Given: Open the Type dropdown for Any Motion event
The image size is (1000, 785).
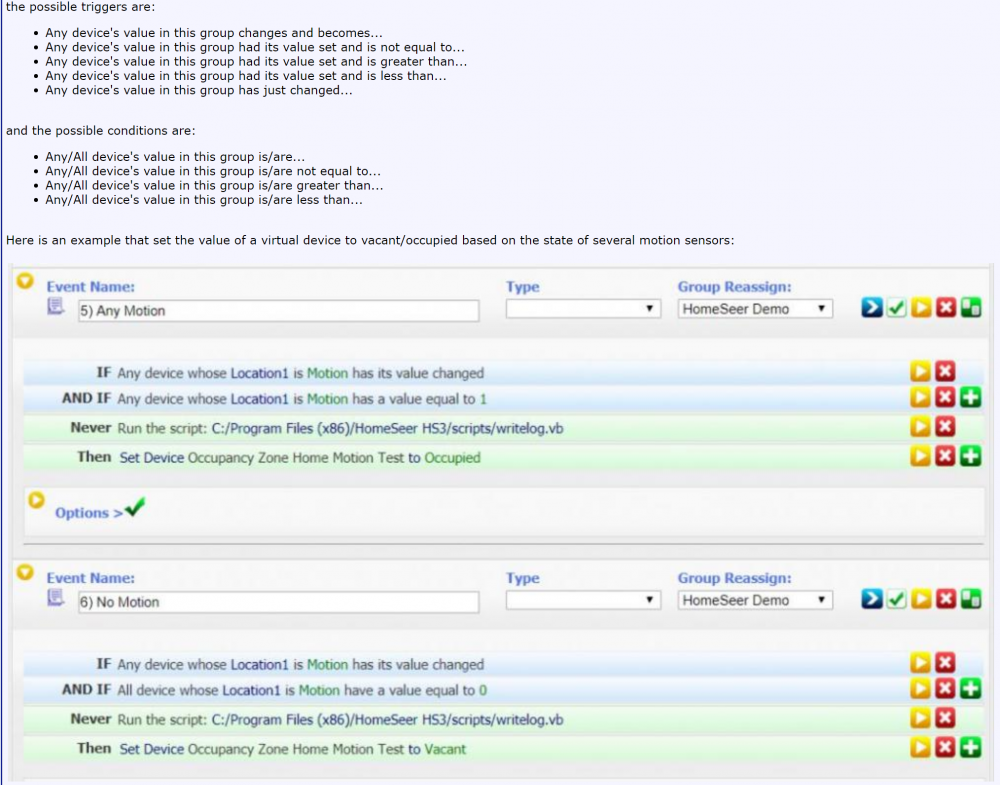Looking at the screenshot, I should (x=583, y=310).
